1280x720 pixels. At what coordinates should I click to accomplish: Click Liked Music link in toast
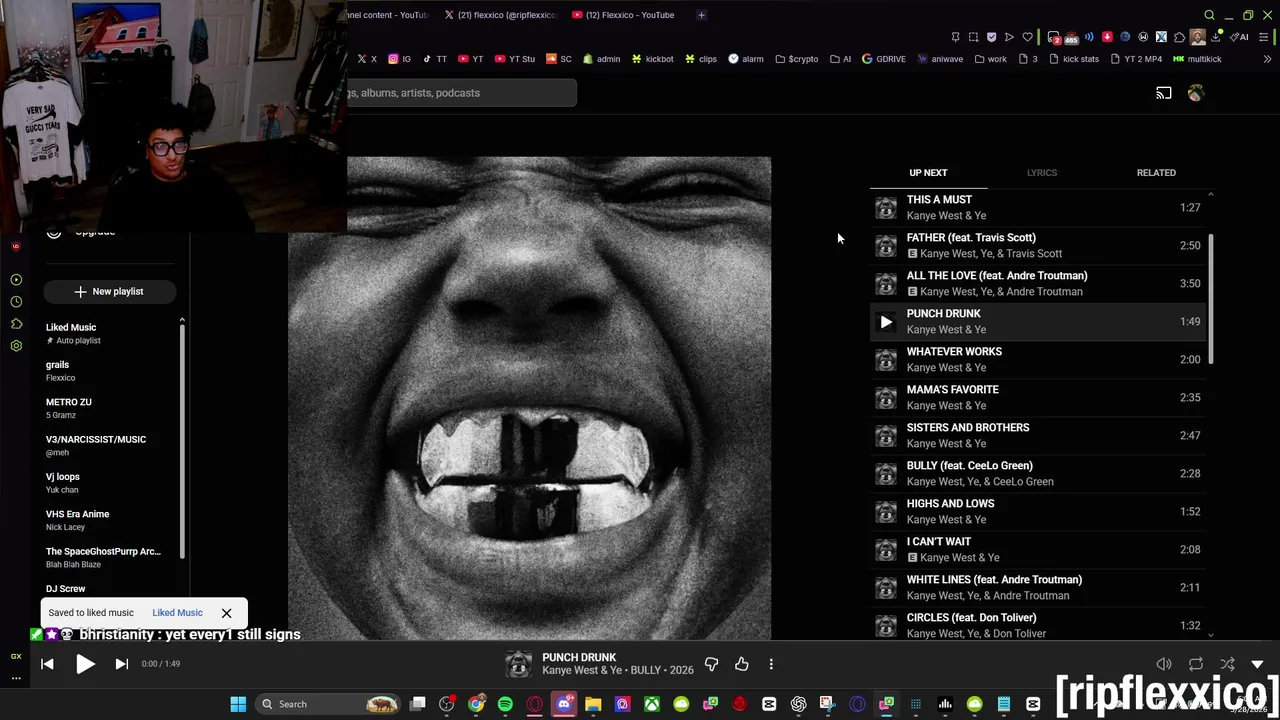(177, 613)
